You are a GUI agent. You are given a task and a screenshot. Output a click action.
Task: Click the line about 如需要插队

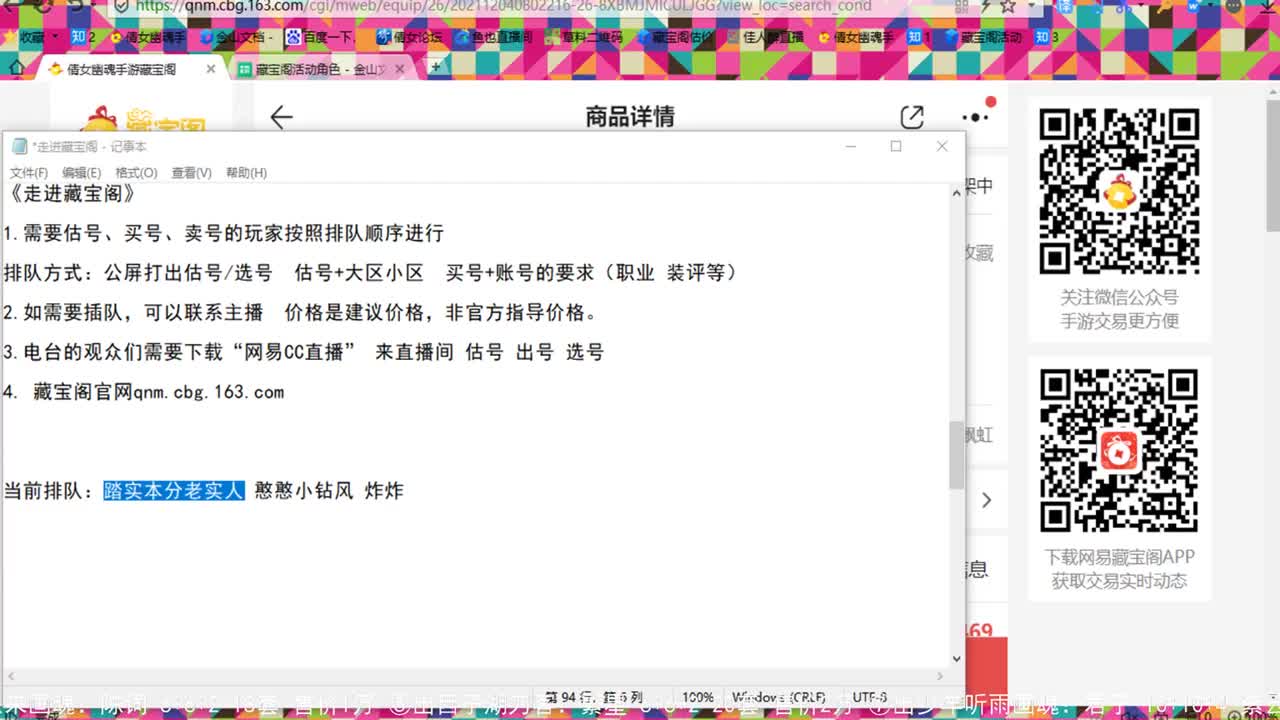(301, 312)
